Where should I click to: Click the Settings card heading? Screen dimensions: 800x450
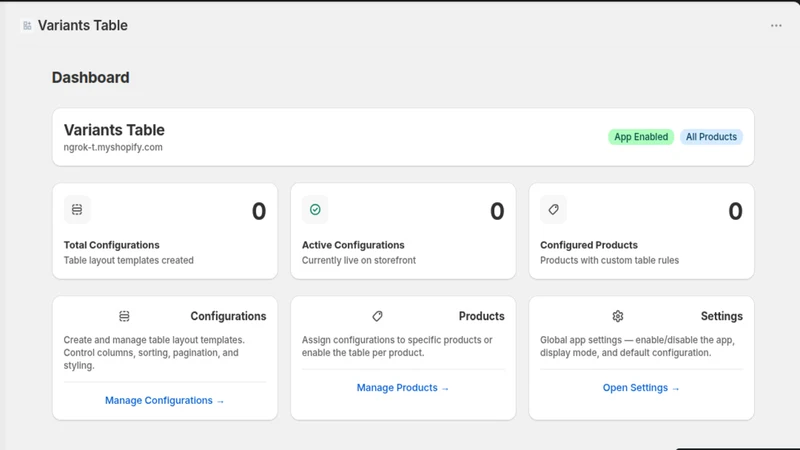pos(721,316)
